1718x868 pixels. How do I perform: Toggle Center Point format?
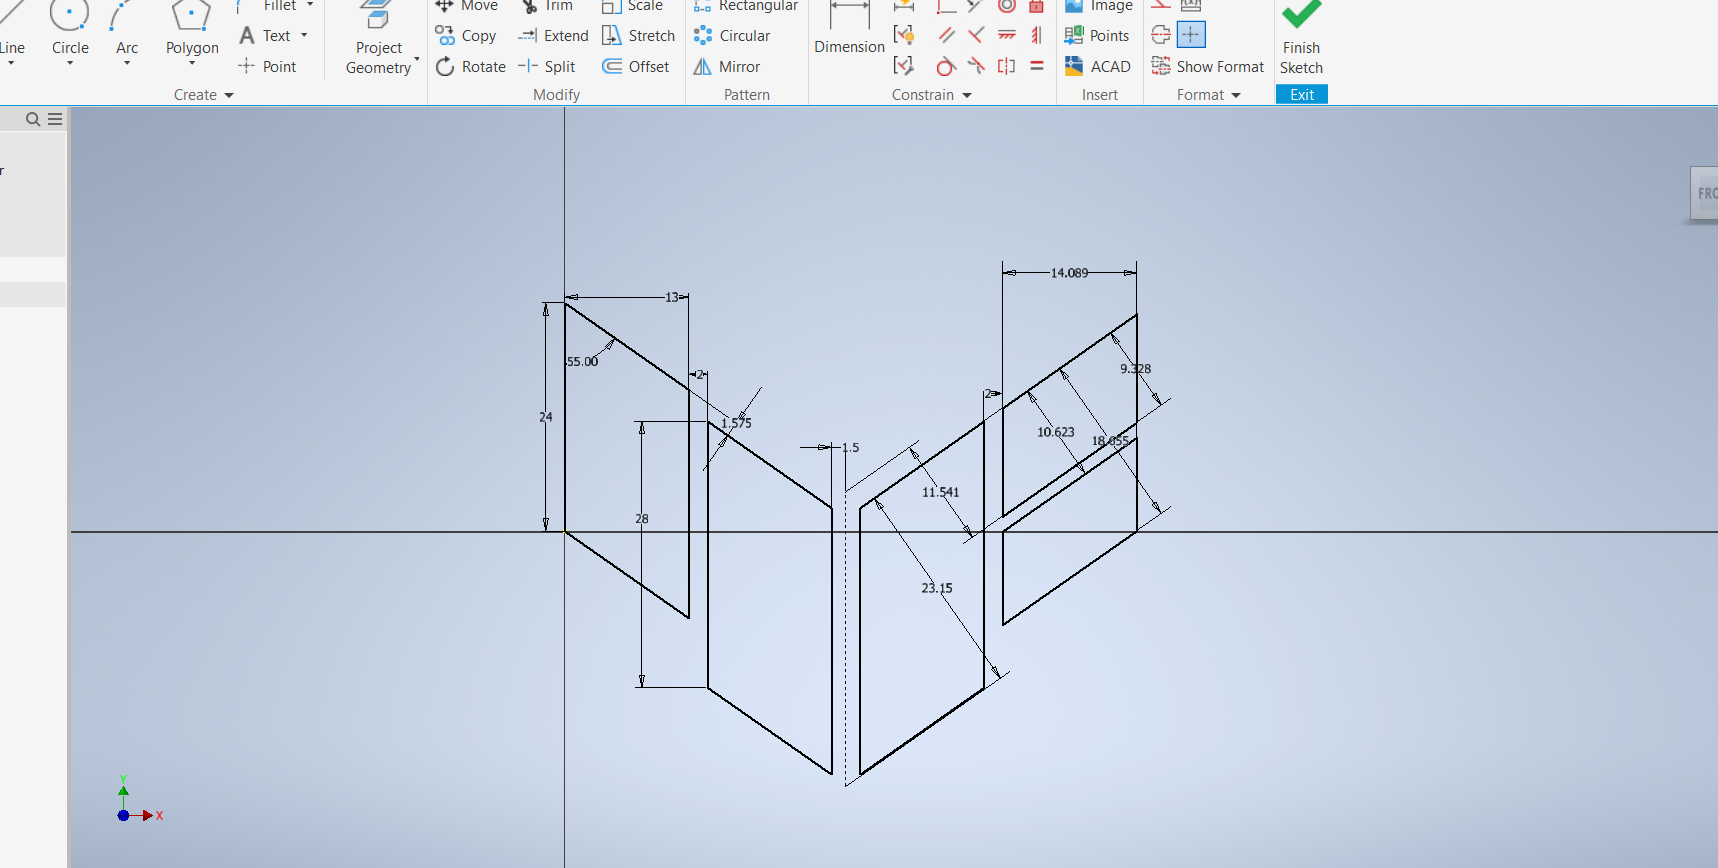1191,35
